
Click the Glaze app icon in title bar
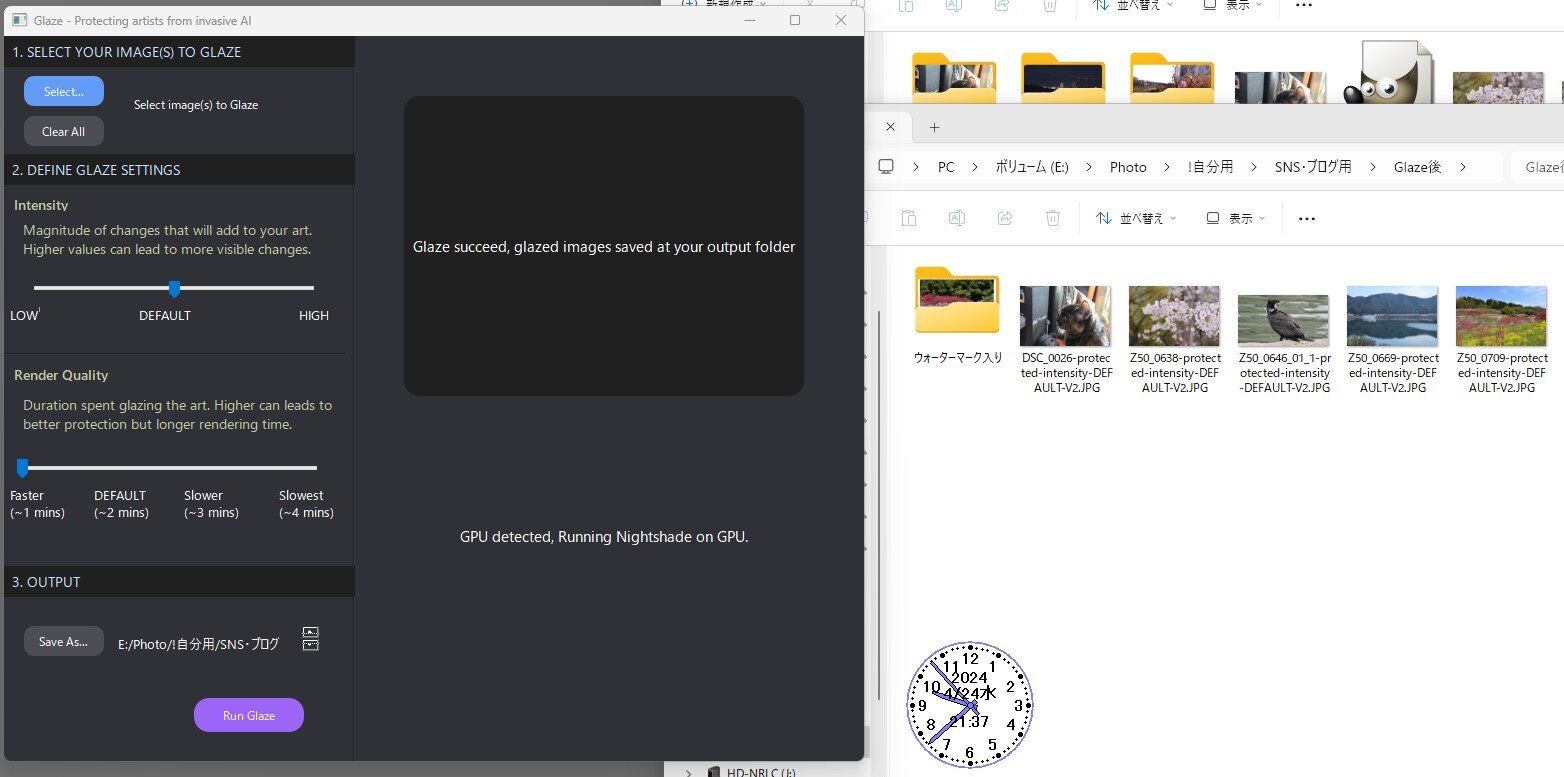coord(19,20)
